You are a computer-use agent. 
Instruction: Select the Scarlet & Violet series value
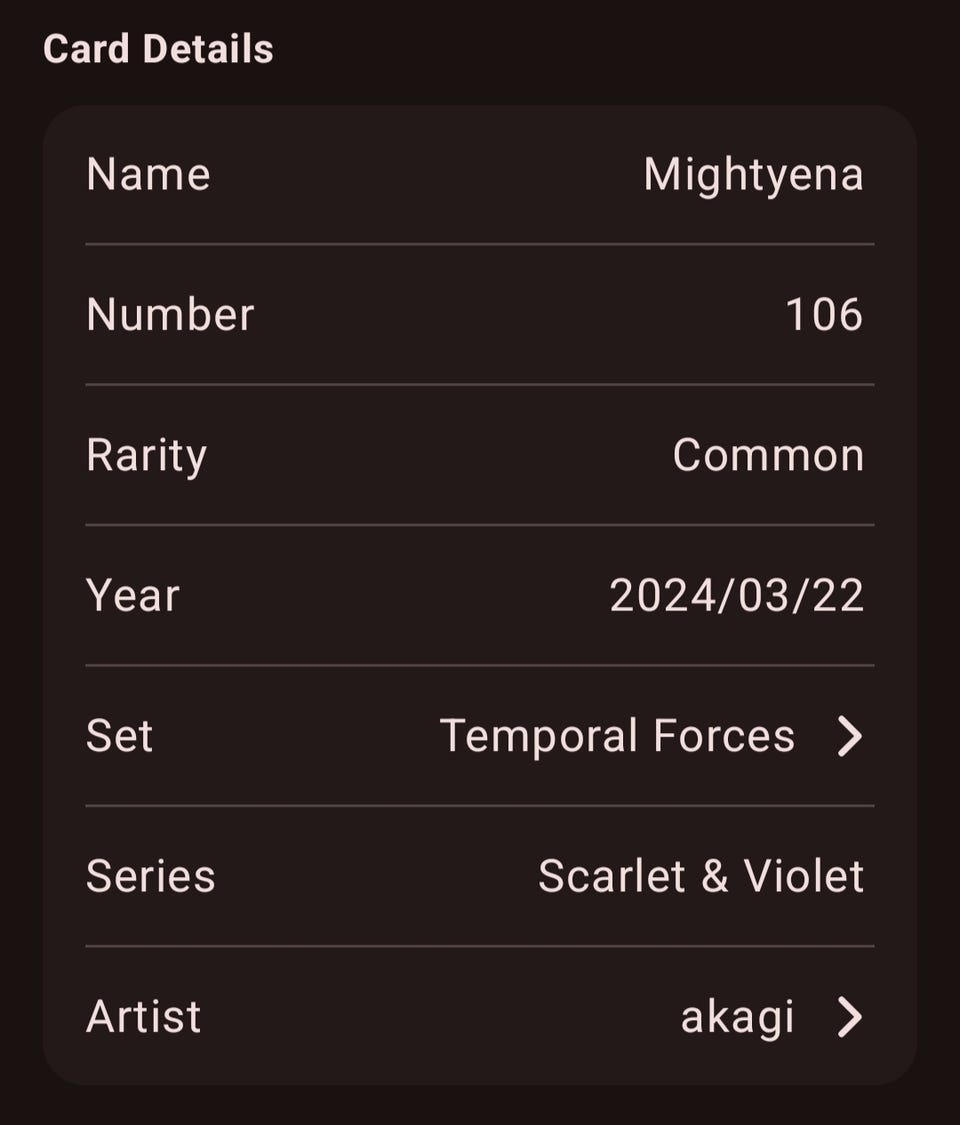tap(700, 877)
